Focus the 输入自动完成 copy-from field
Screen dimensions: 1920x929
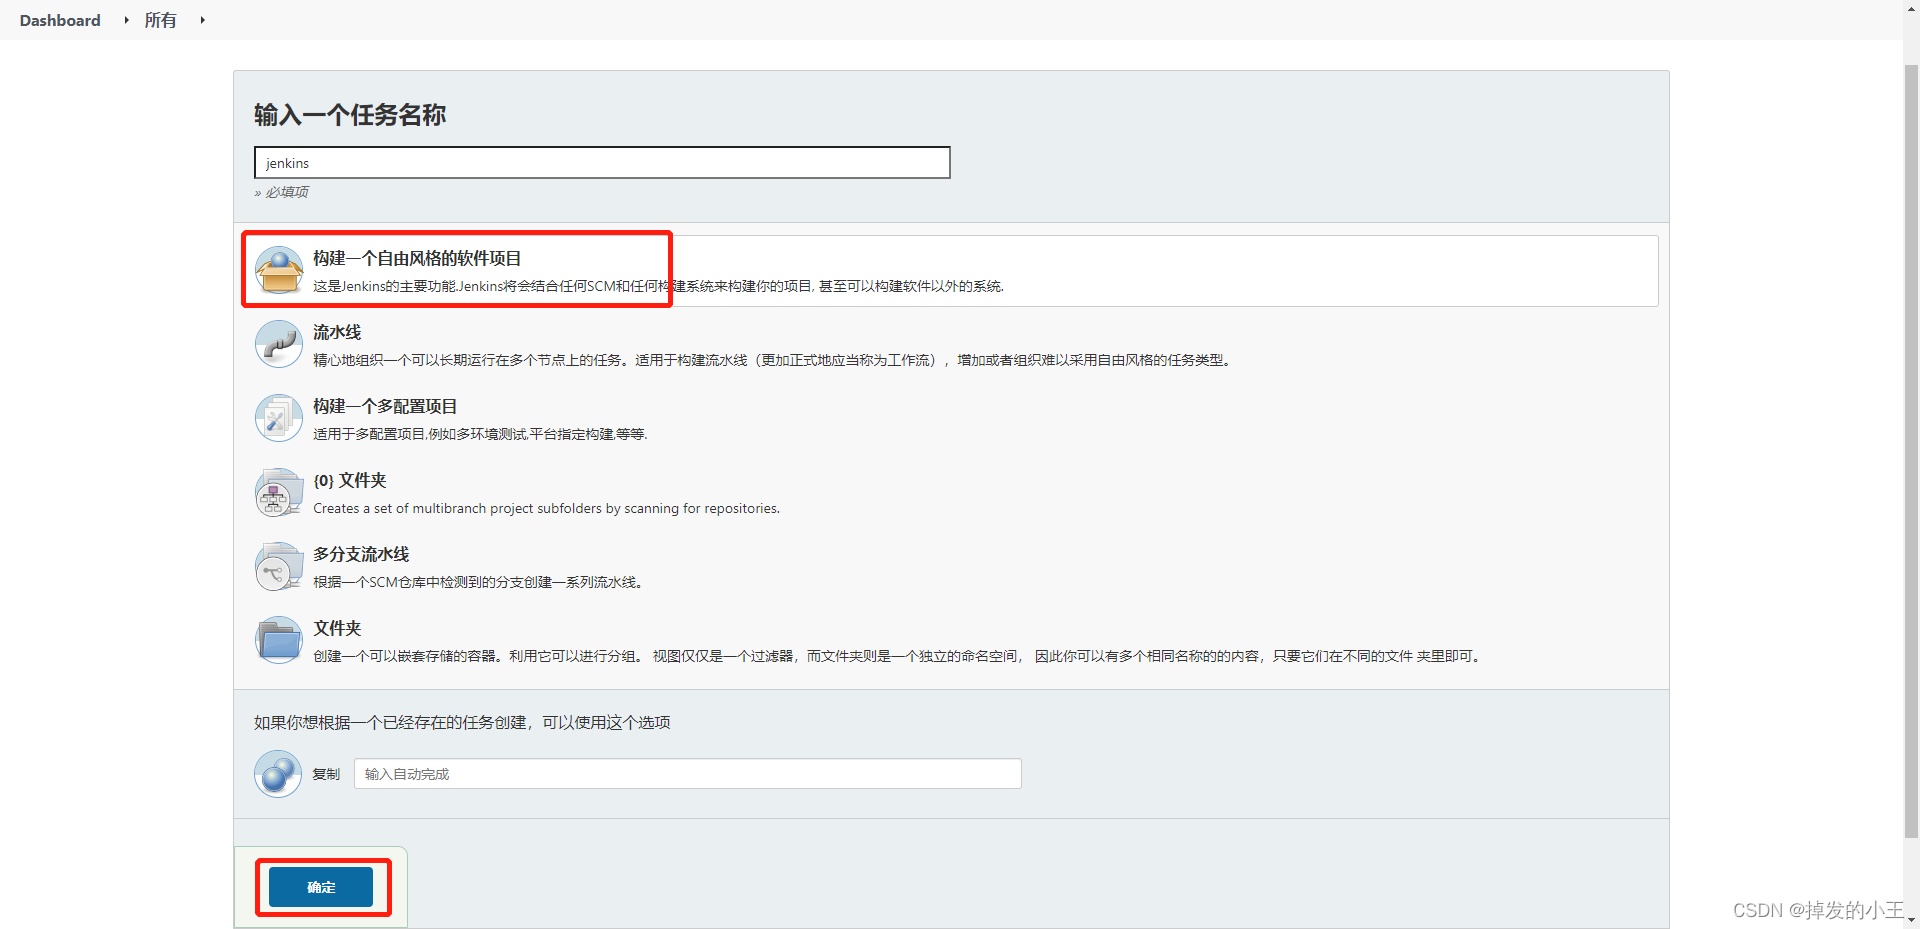(688, 774)
